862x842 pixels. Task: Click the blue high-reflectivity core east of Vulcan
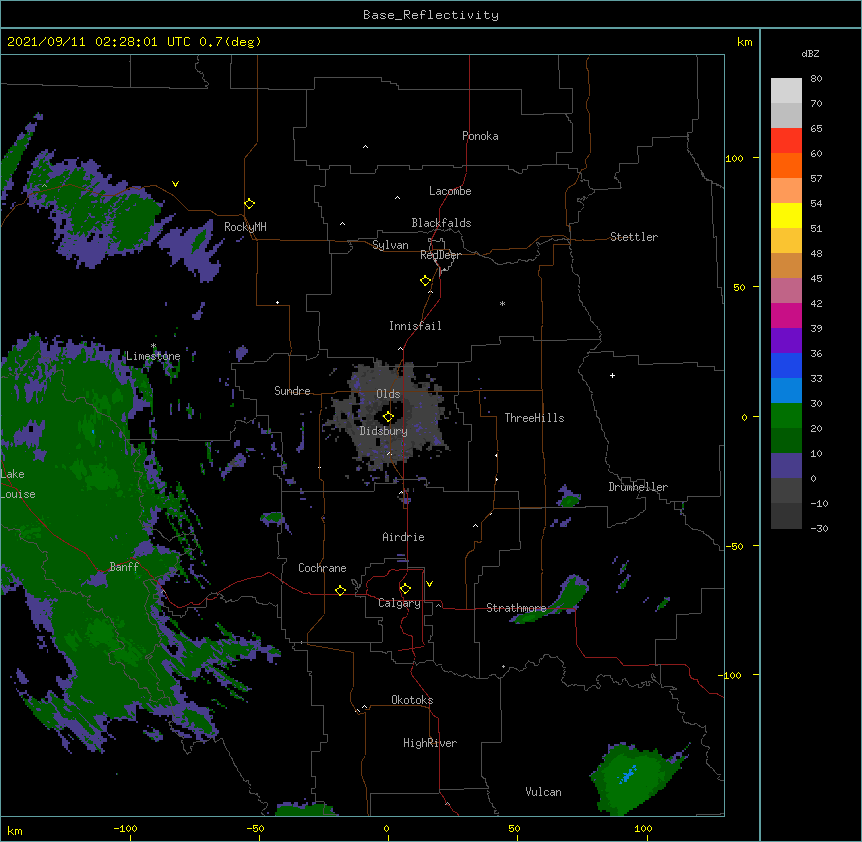pos(627,774)
